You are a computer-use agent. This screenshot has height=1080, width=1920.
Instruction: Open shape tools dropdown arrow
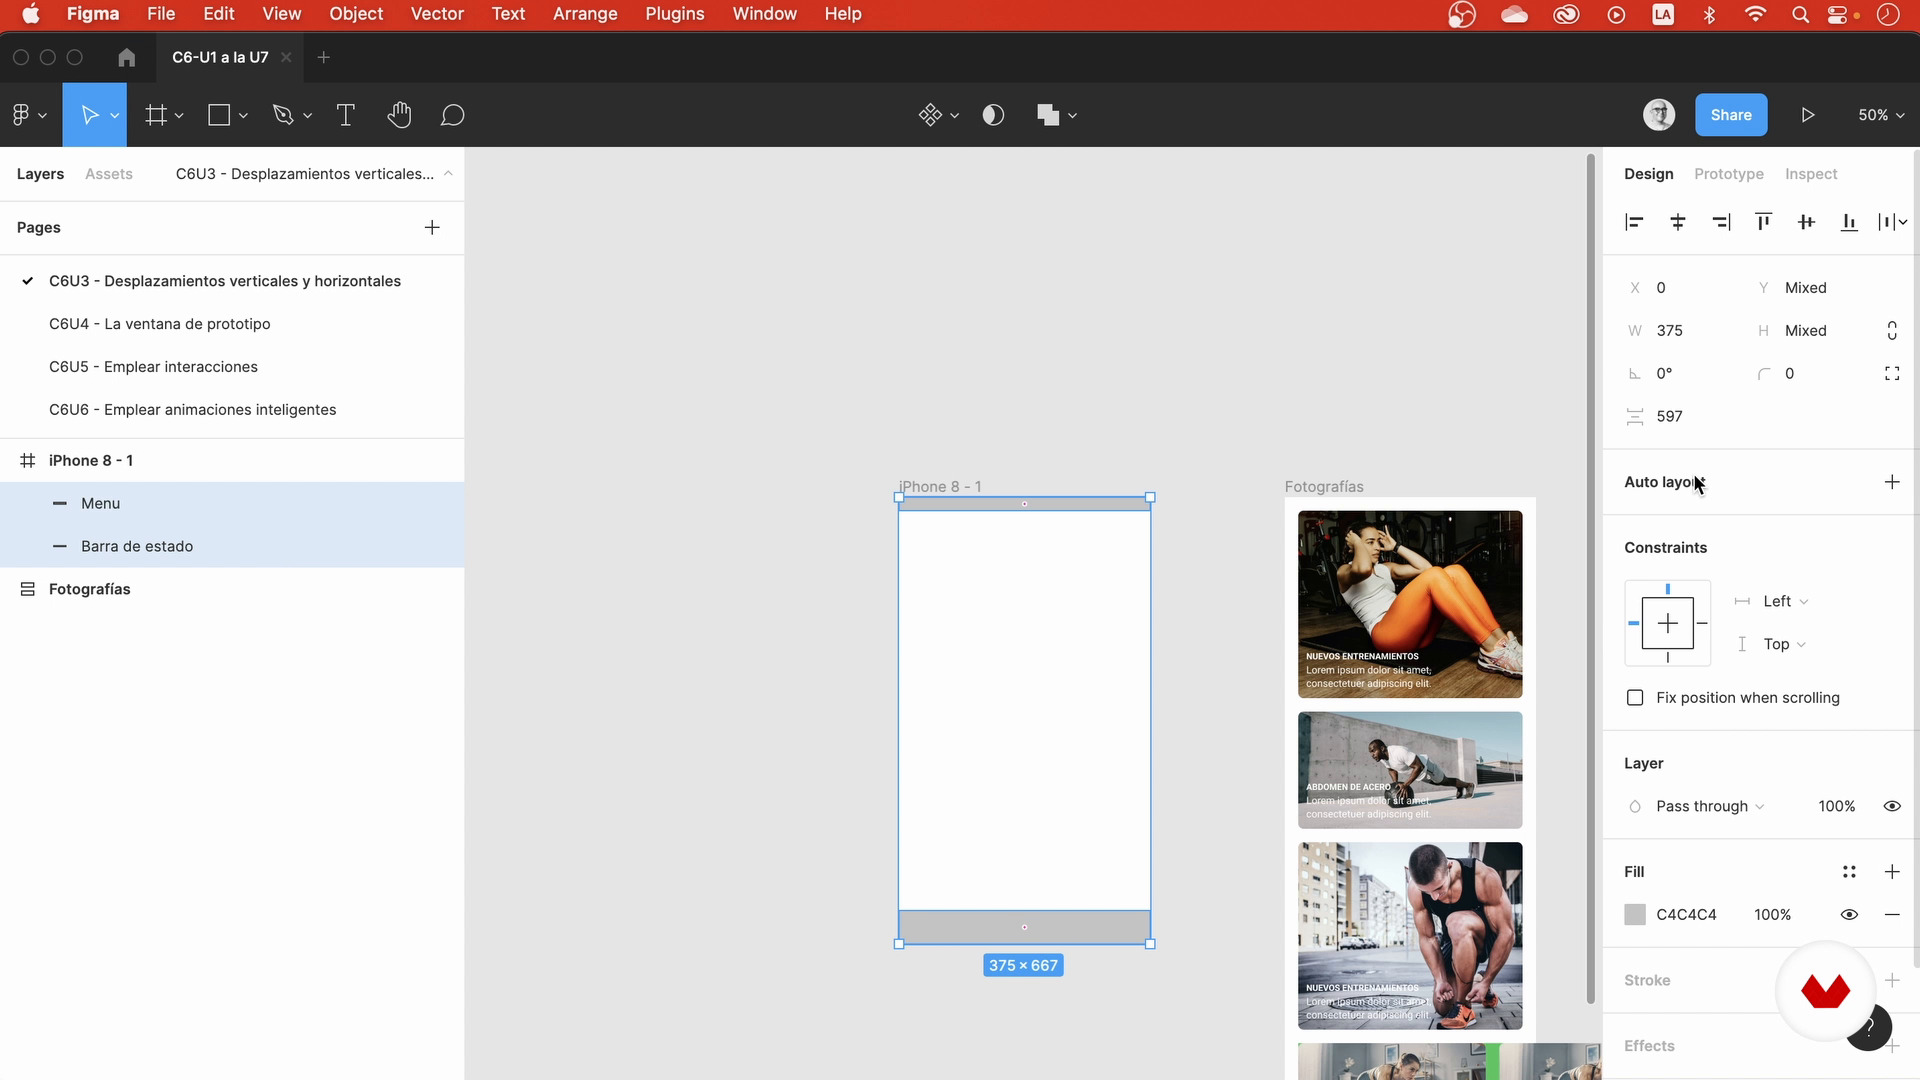243,116
